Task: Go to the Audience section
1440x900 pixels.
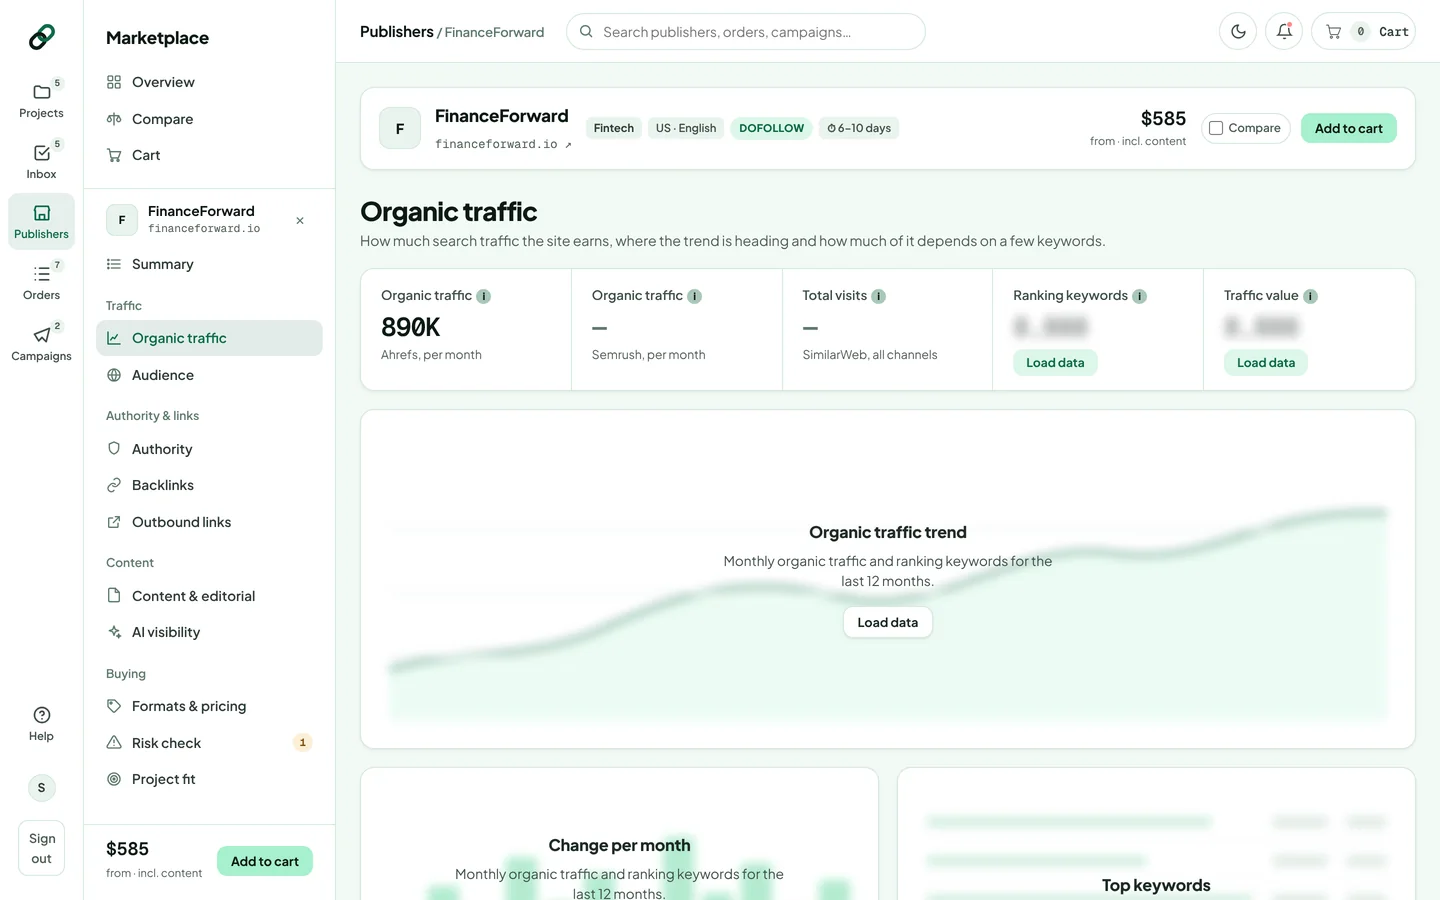Action: pyautogui.click(x=209, y=375)
